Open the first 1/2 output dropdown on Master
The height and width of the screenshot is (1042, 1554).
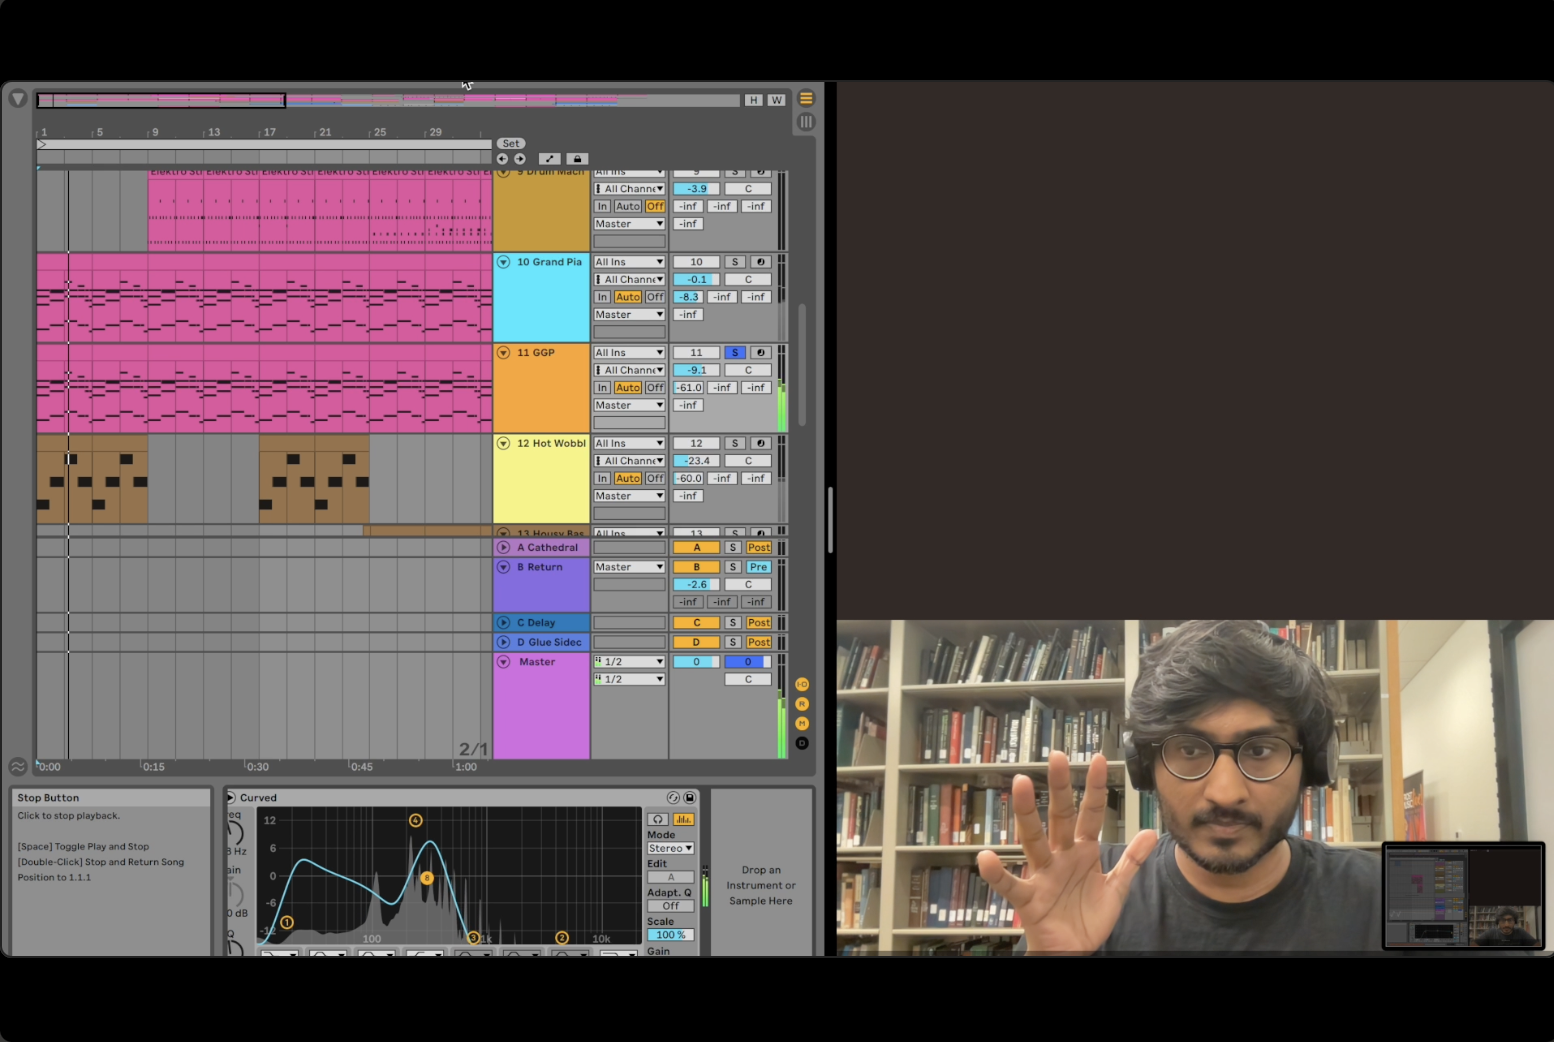629,662
